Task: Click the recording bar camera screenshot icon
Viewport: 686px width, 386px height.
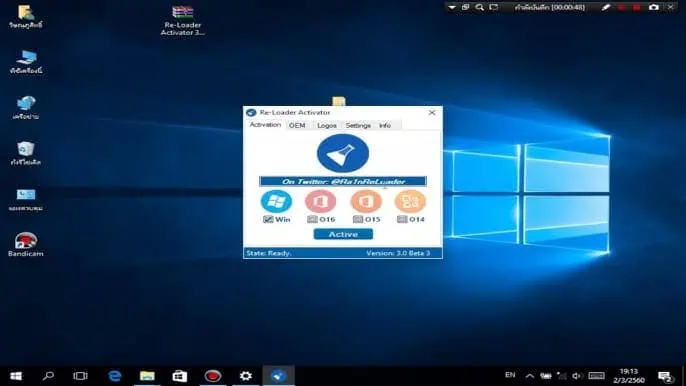Action: [x=654, y=7]
